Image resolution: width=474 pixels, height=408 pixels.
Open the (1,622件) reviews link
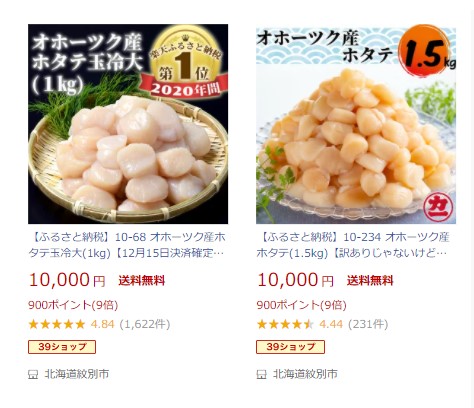point(145,324)
